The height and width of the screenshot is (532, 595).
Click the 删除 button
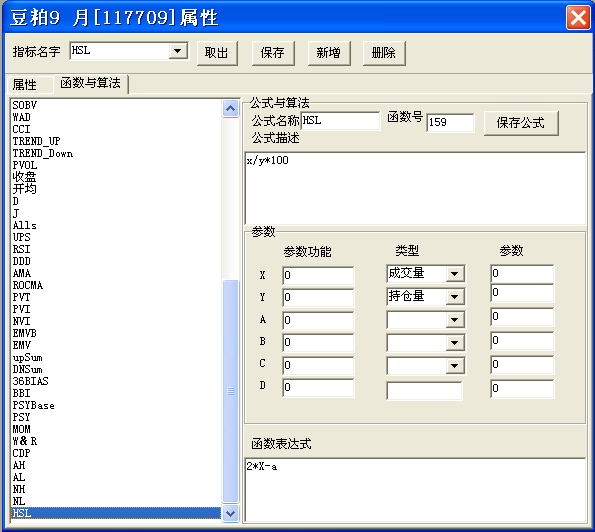(x=384, y=53)
